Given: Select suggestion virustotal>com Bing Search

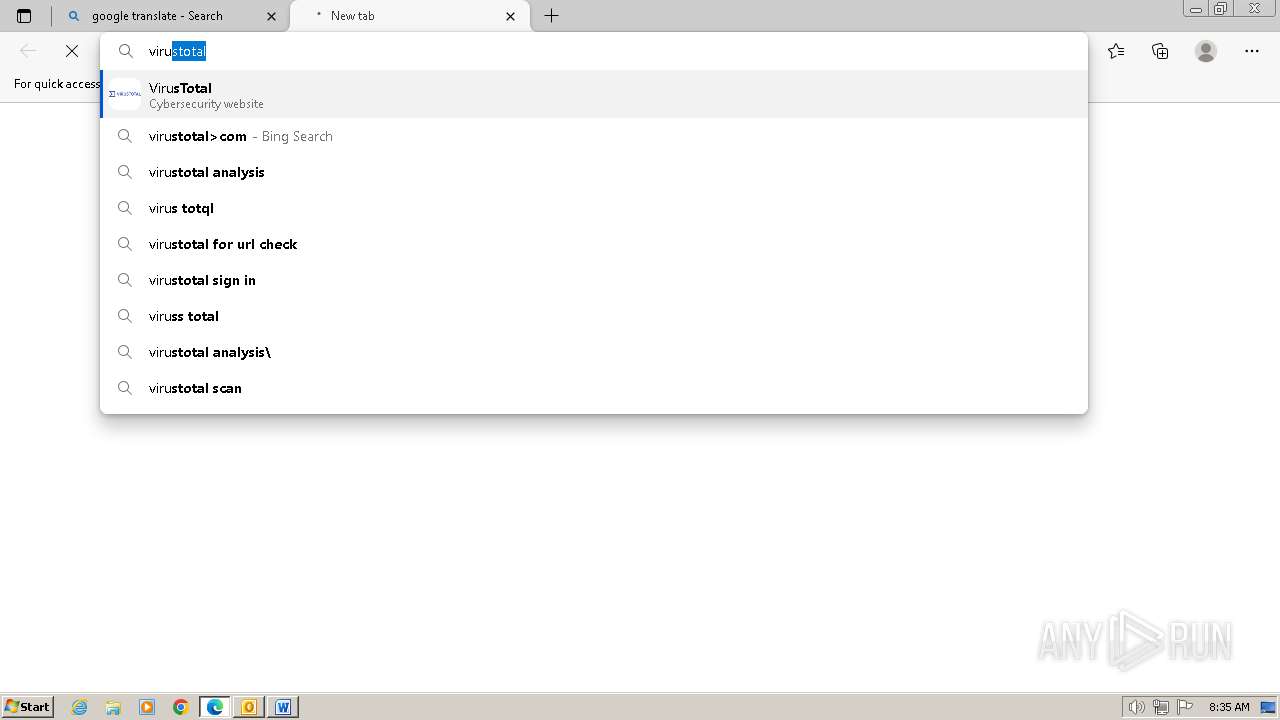Looking at the screenshot, I should click(594, 136).
